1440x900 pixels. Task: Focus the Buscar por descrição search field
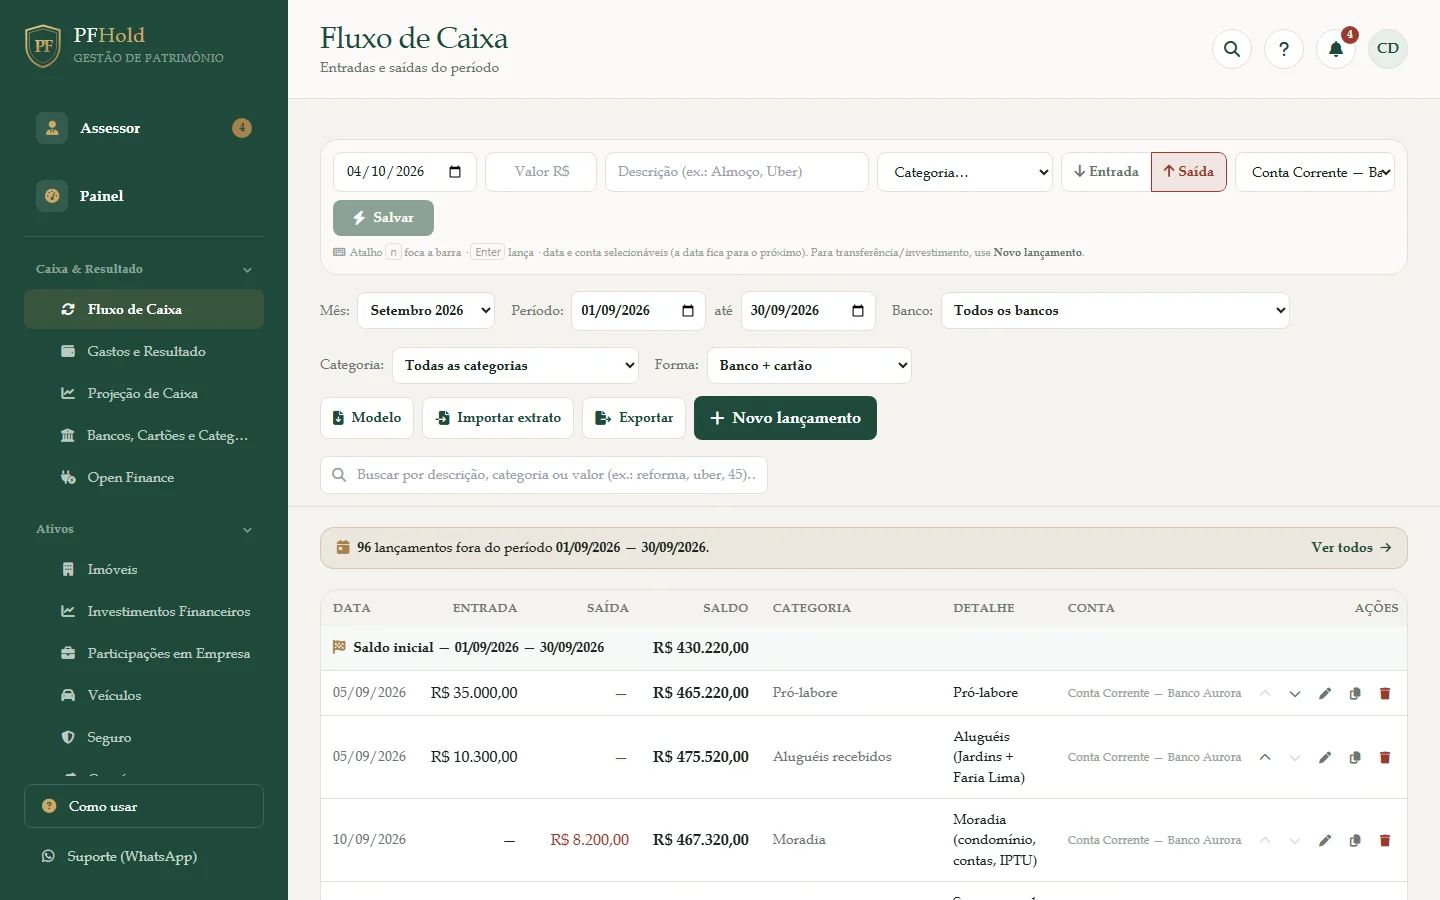tap(544, 475)
